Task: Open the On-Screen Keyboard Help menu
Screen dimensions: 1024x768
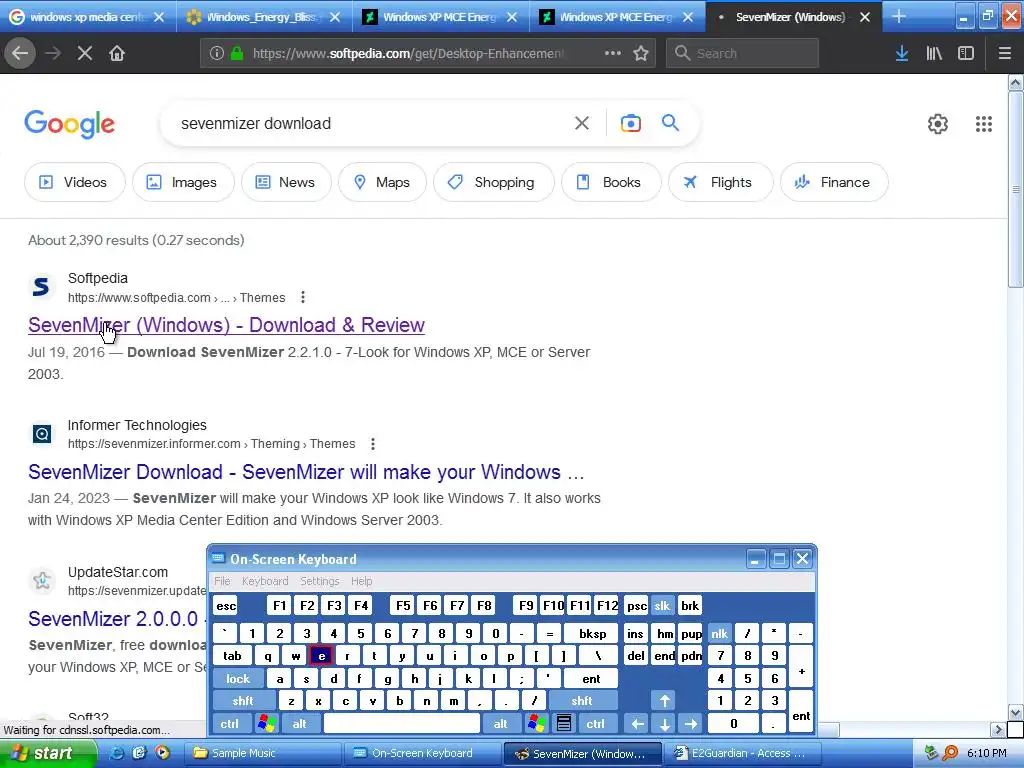Action: click(361, 581)
